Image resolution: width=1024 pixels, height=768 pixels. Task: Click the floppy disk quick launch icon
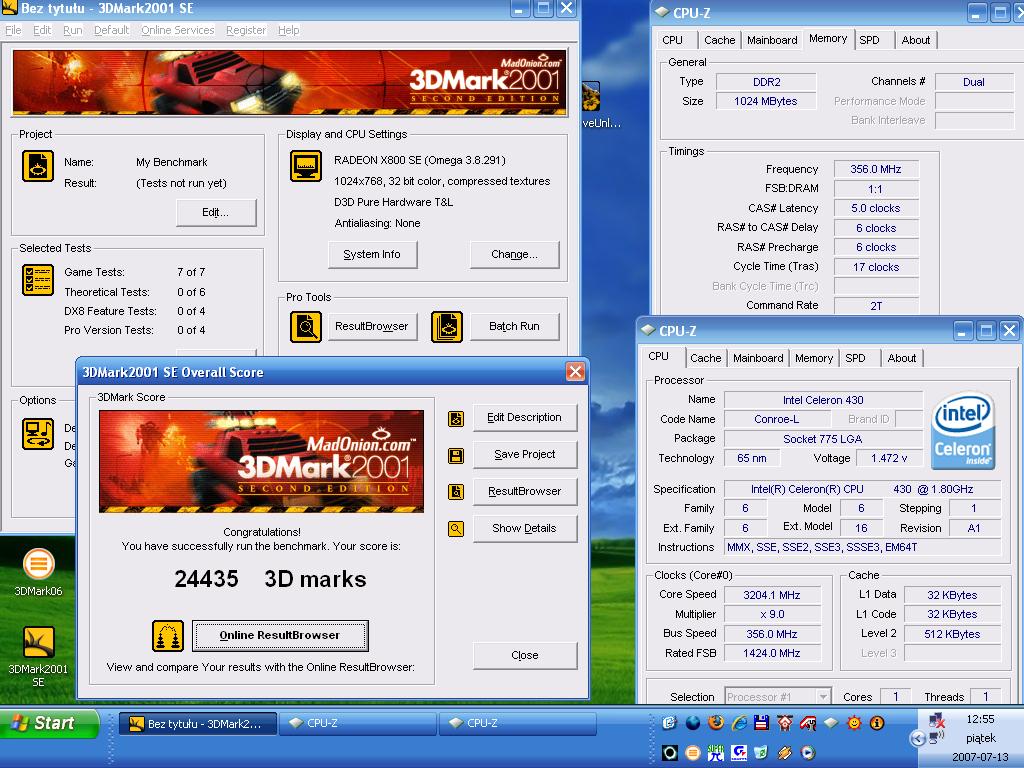[761, 722]
